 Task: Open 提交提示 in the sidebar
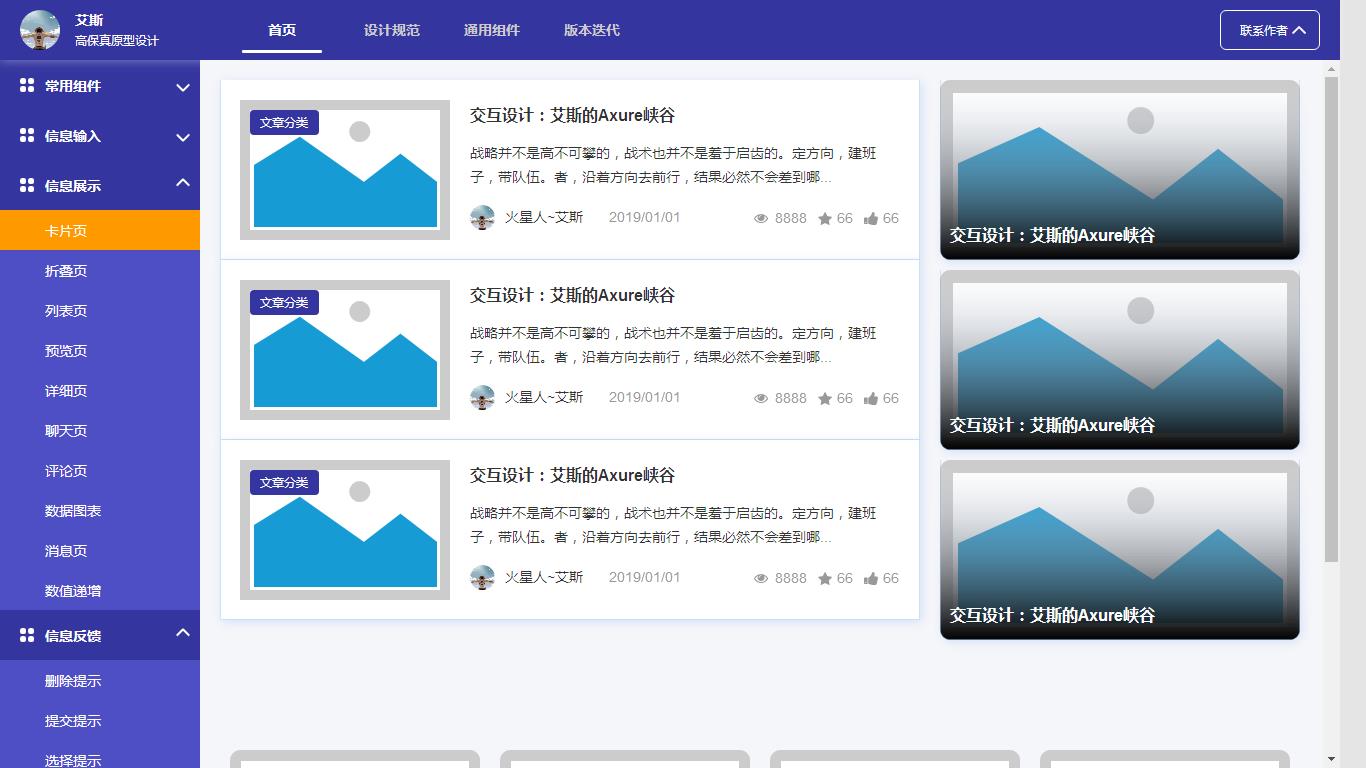click(x=100, y=721)
